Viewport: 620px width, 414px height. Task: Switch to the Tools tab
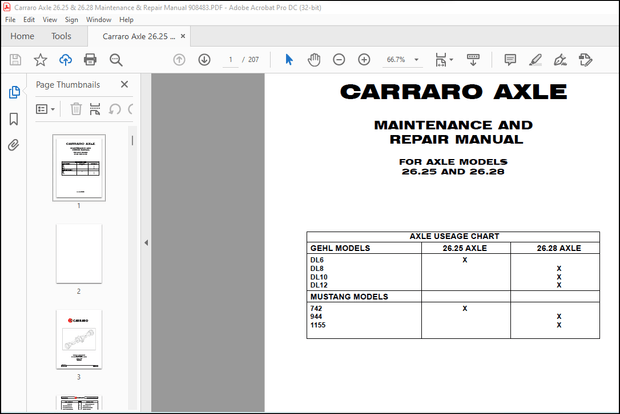[61, 36]
